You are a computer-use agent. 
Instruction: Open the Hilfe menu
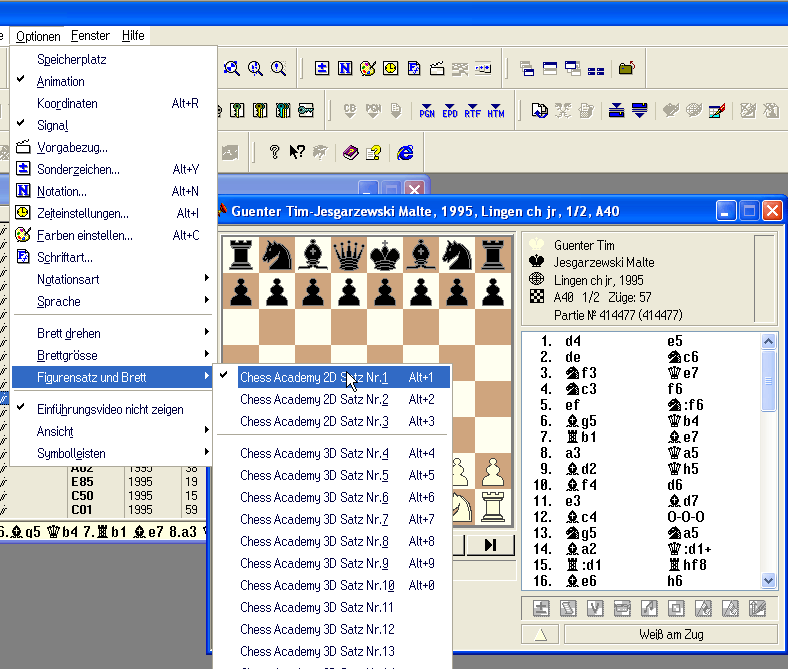coord(133,36)
